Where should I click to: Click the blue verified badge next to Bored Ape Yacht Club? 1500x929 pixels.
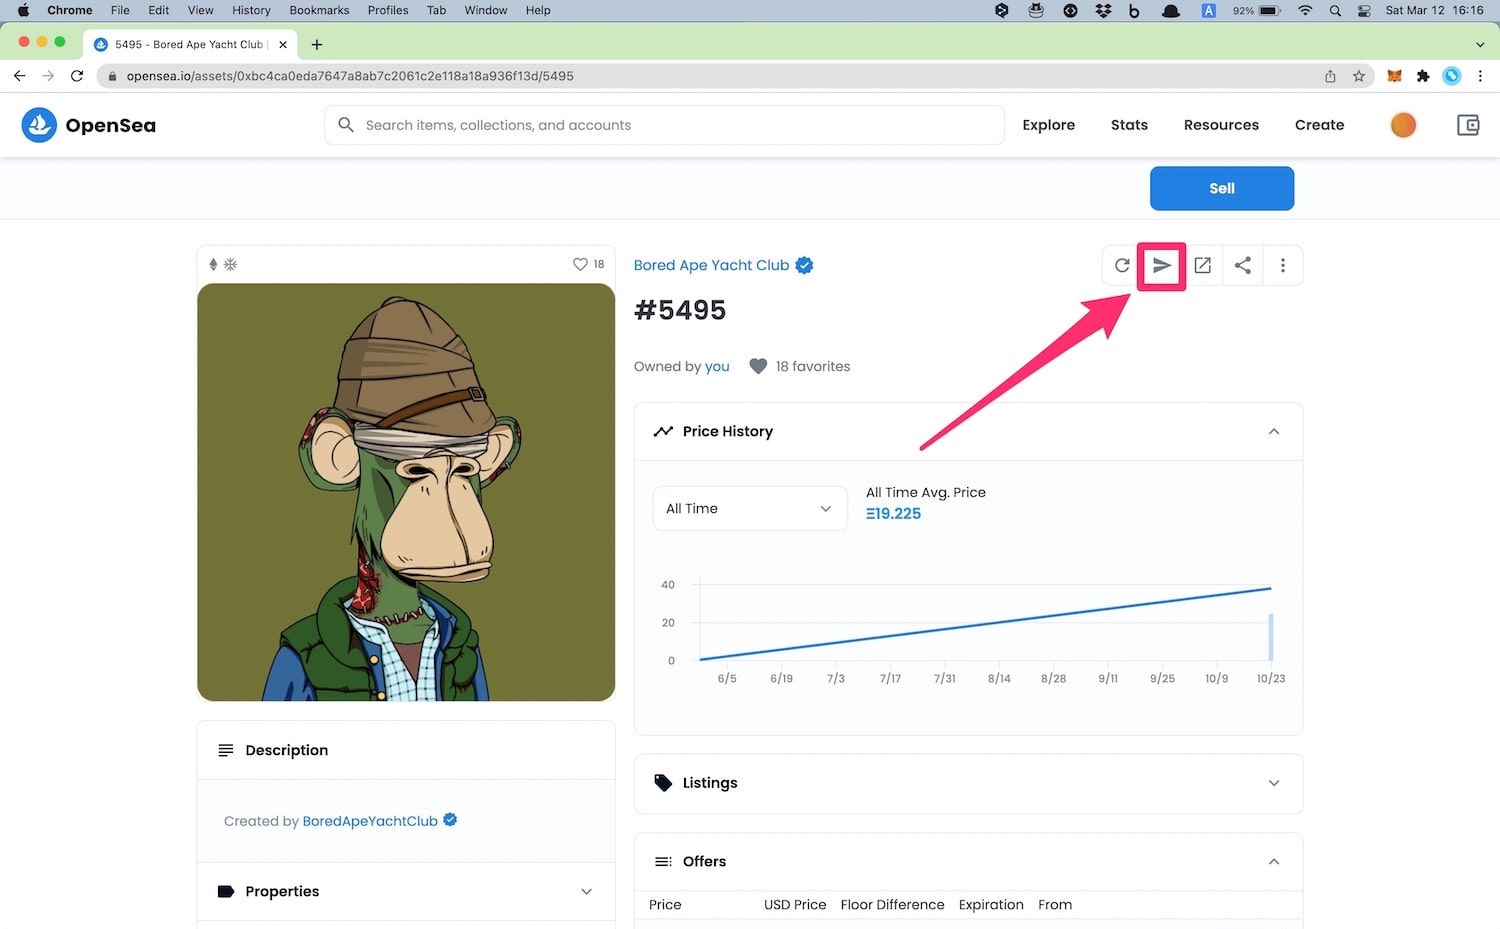[804, 265]
